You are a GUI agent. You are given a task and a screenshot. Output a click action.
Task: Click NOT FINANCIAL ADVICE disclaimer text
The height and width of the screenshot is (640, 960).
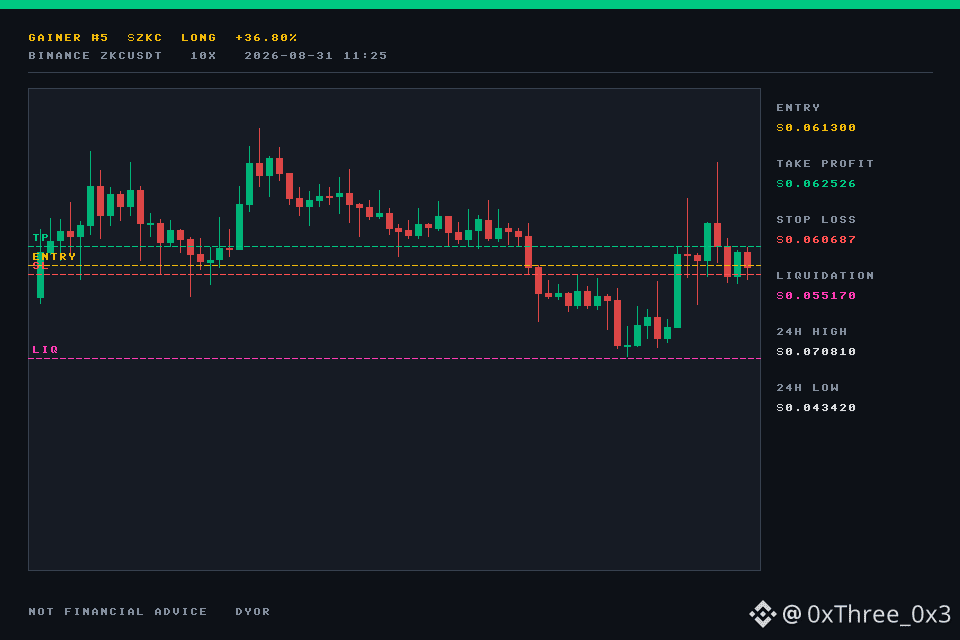tap(118, 612)
